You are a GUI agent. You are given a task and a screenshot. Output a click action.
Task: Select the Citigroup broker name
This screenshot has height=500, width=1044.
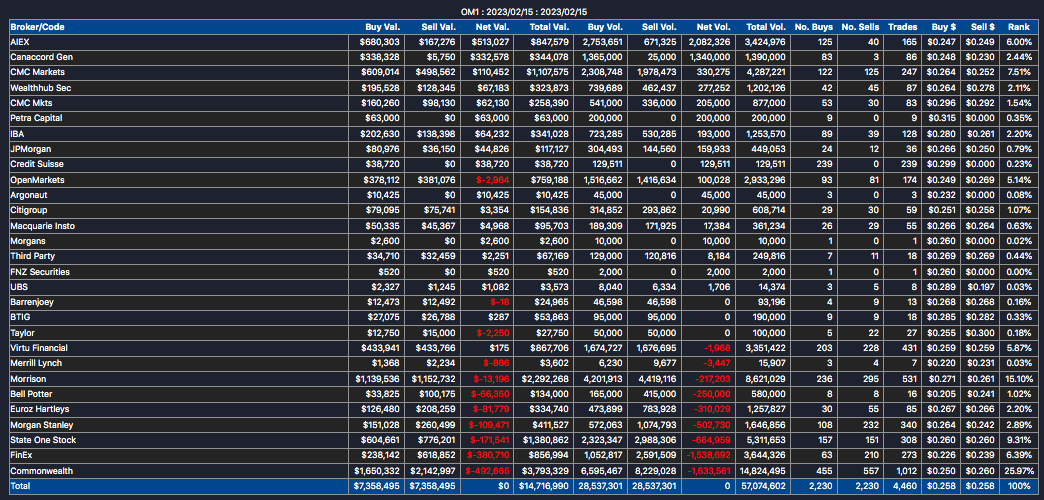coord(29,210)
